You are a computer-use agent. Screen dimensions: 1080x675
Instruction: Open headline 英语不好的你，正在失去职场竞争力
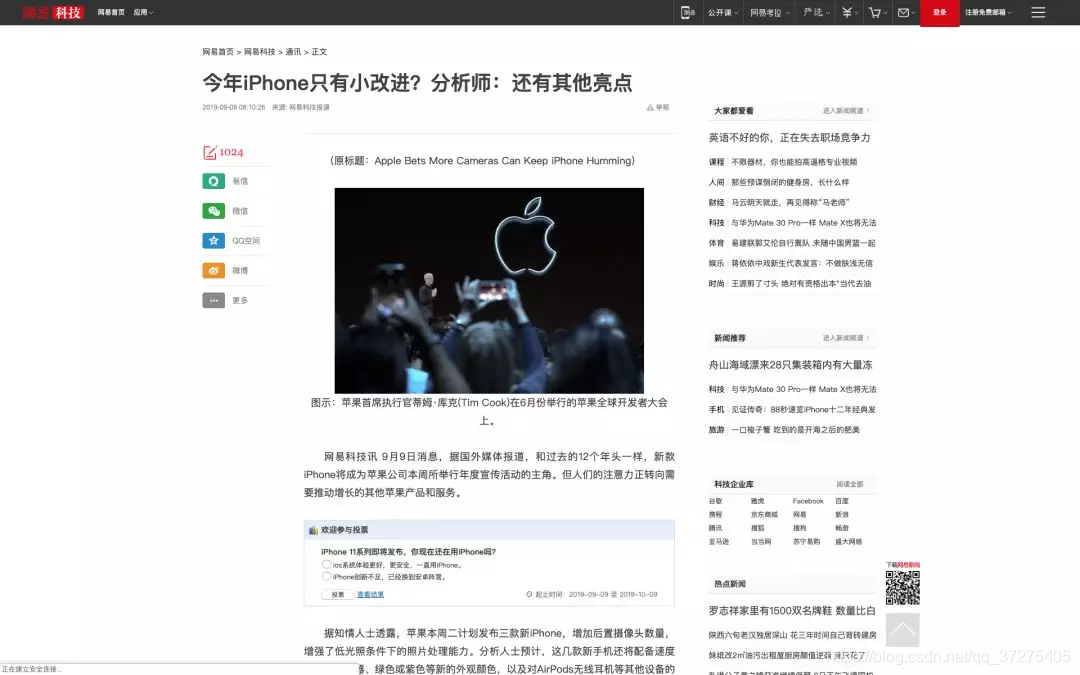coord(789,138)
